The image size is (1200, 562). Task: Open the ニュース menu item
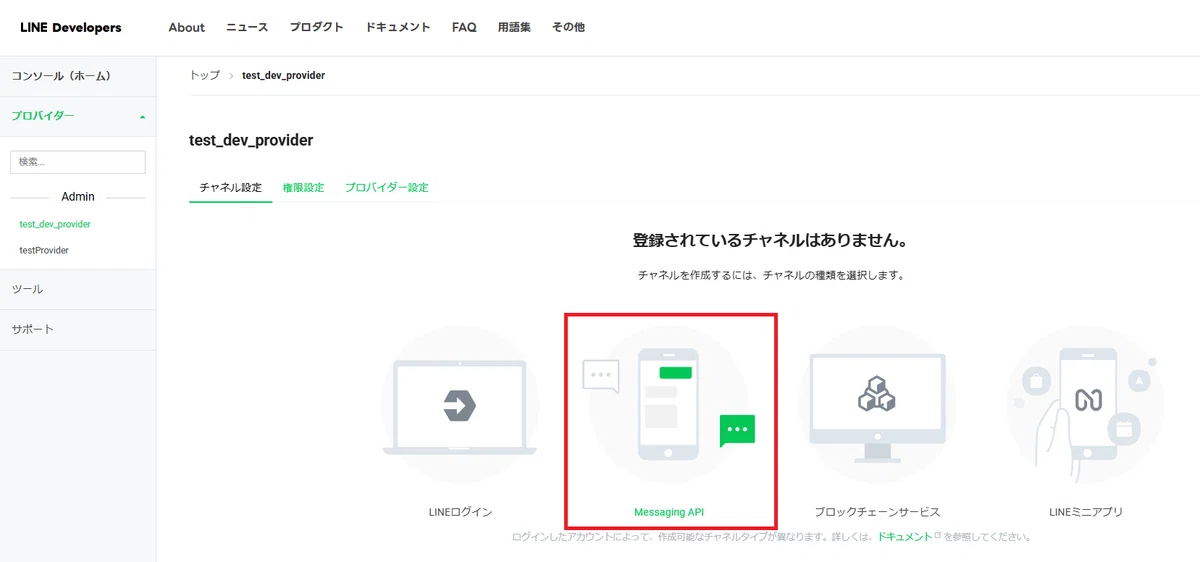(247, 28)
